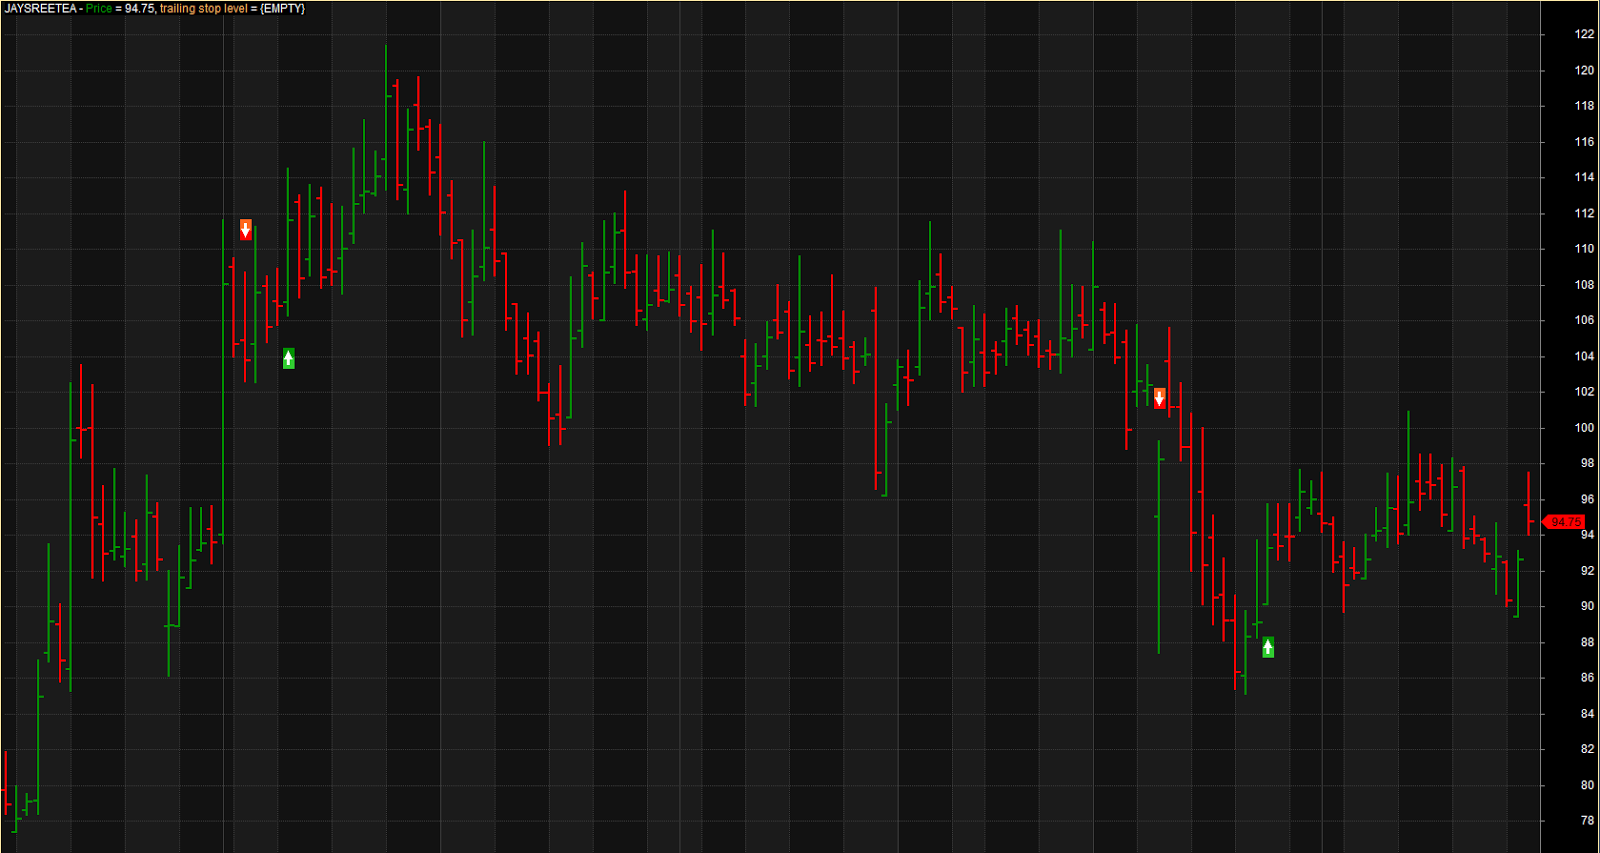This screenshot has width=1600, height=853.
Task: Click the green buy arrow near 87.5
Action: 1268,647
